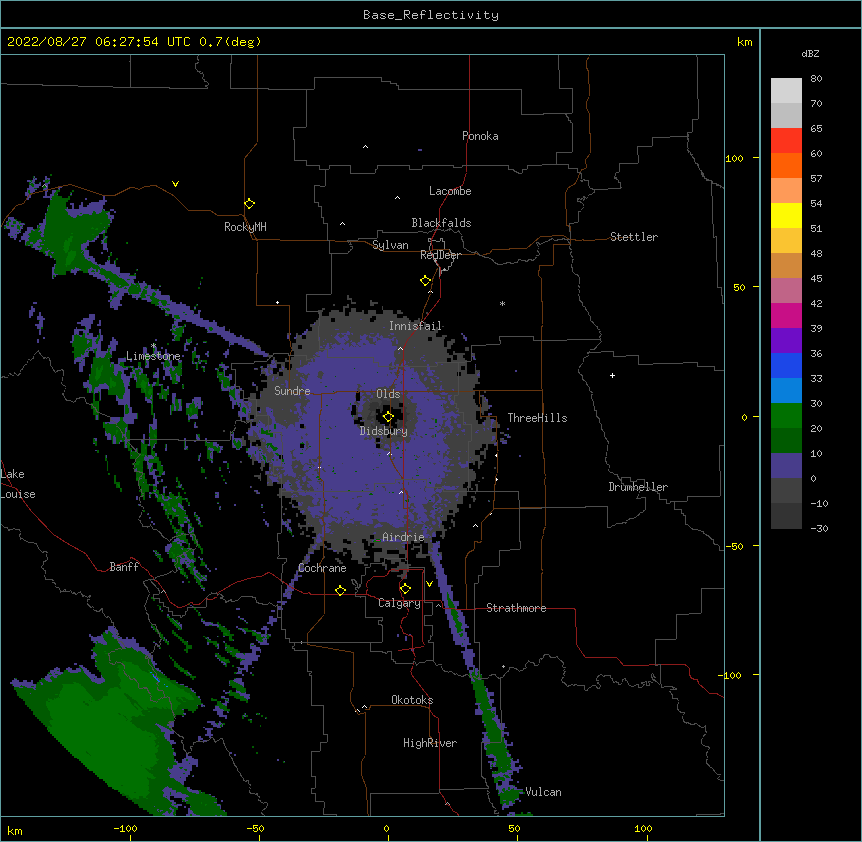Viewport: 862px width, 842px height.
Task: Click the RedDeer city label
Action: tap(440, 255)
